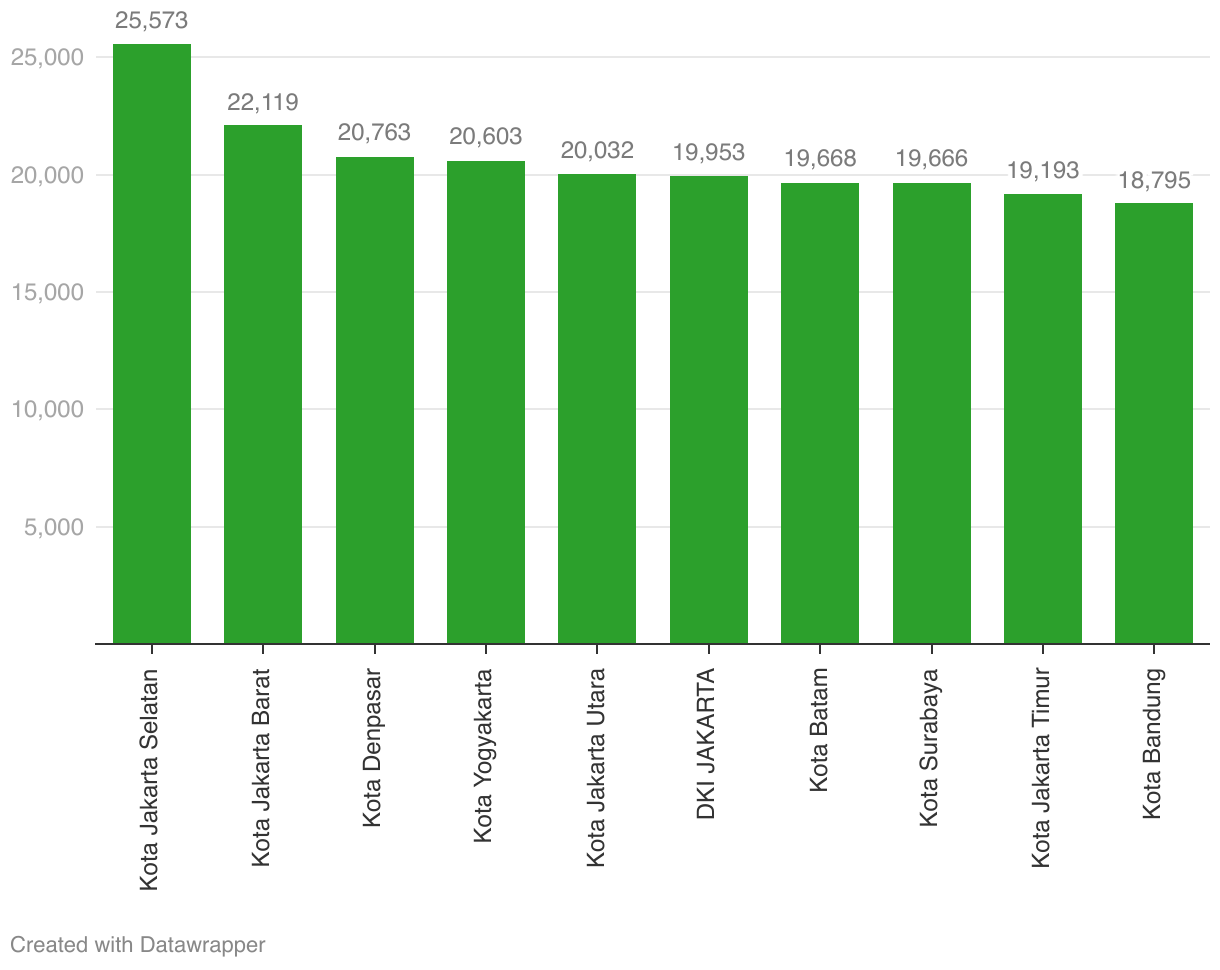This screenshot has width=1220, height=970.
Task: Click the Created with Datawrapper text
Action: point(138,944)
